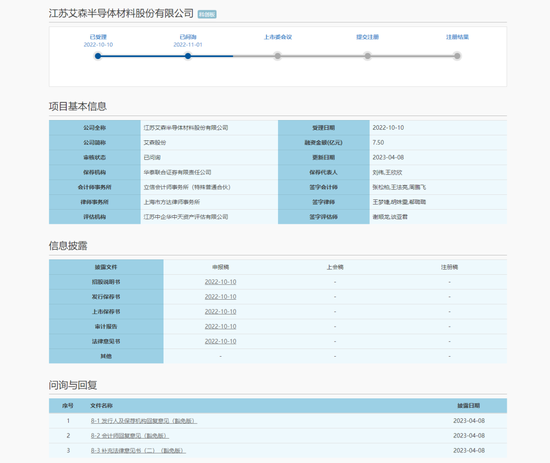Click the 注册结果 progress step dot
Screen dimensions: 550x463
[457, 56]
